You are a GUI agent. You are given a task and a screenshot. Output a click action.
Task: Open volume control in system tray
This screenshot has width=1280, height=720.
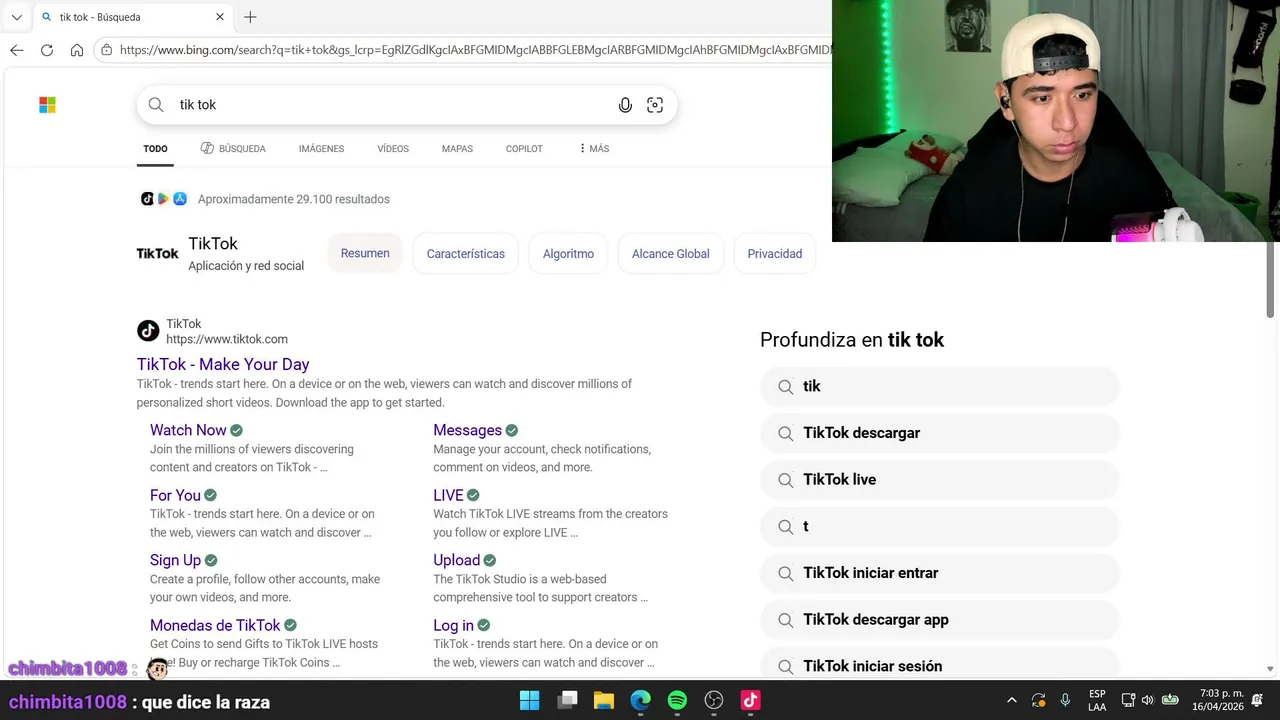pos(1147,700)
